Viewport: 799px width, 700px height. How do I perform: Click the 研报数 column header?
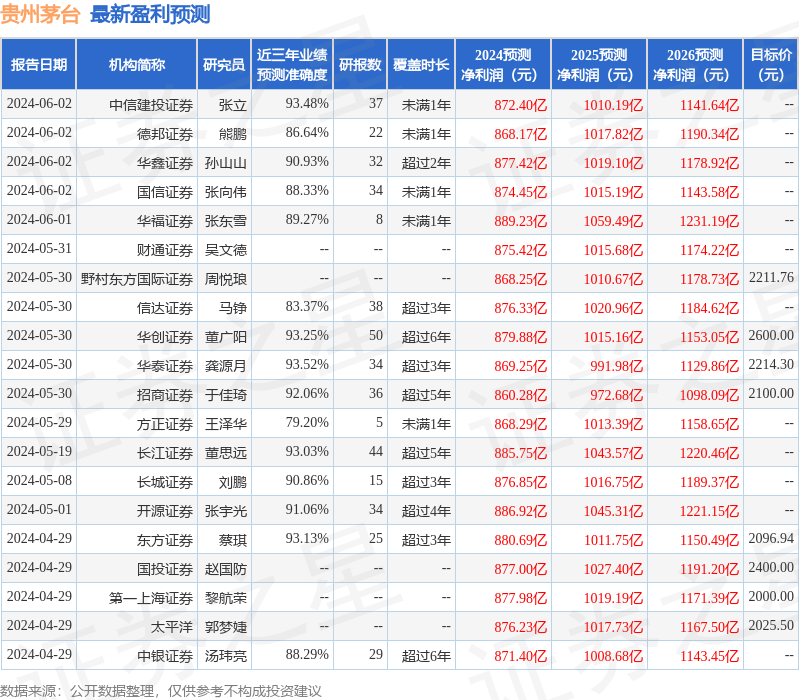pyautogui.click(x=360, y=64)
